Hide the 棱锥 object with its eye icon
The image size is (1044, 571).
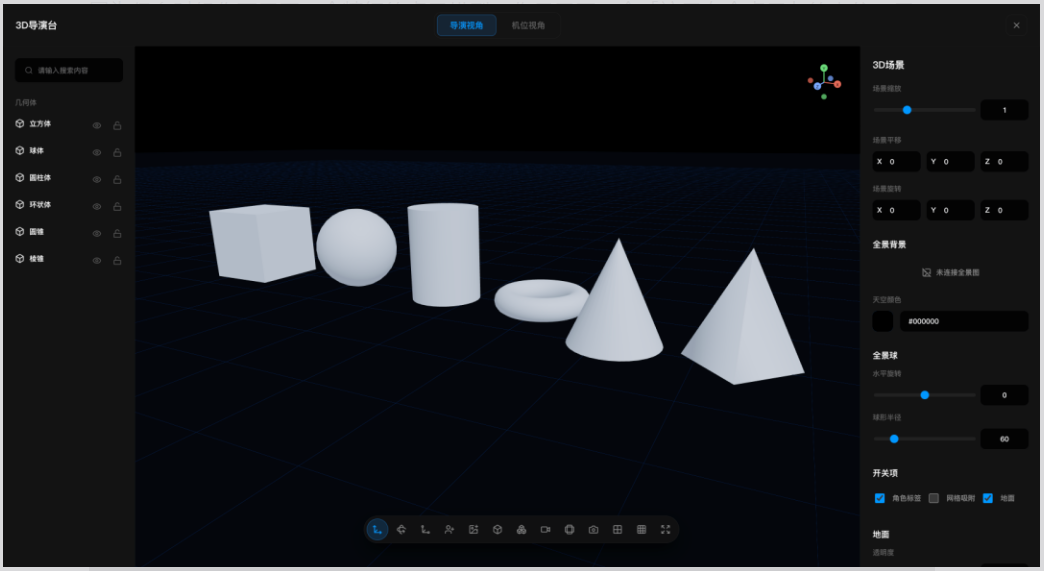pos(97,260)
